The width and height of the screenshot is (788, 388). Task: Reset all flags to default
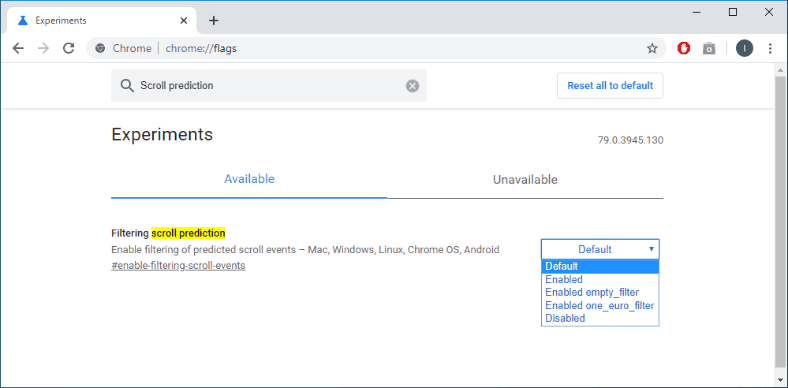(x=610, y=85)
